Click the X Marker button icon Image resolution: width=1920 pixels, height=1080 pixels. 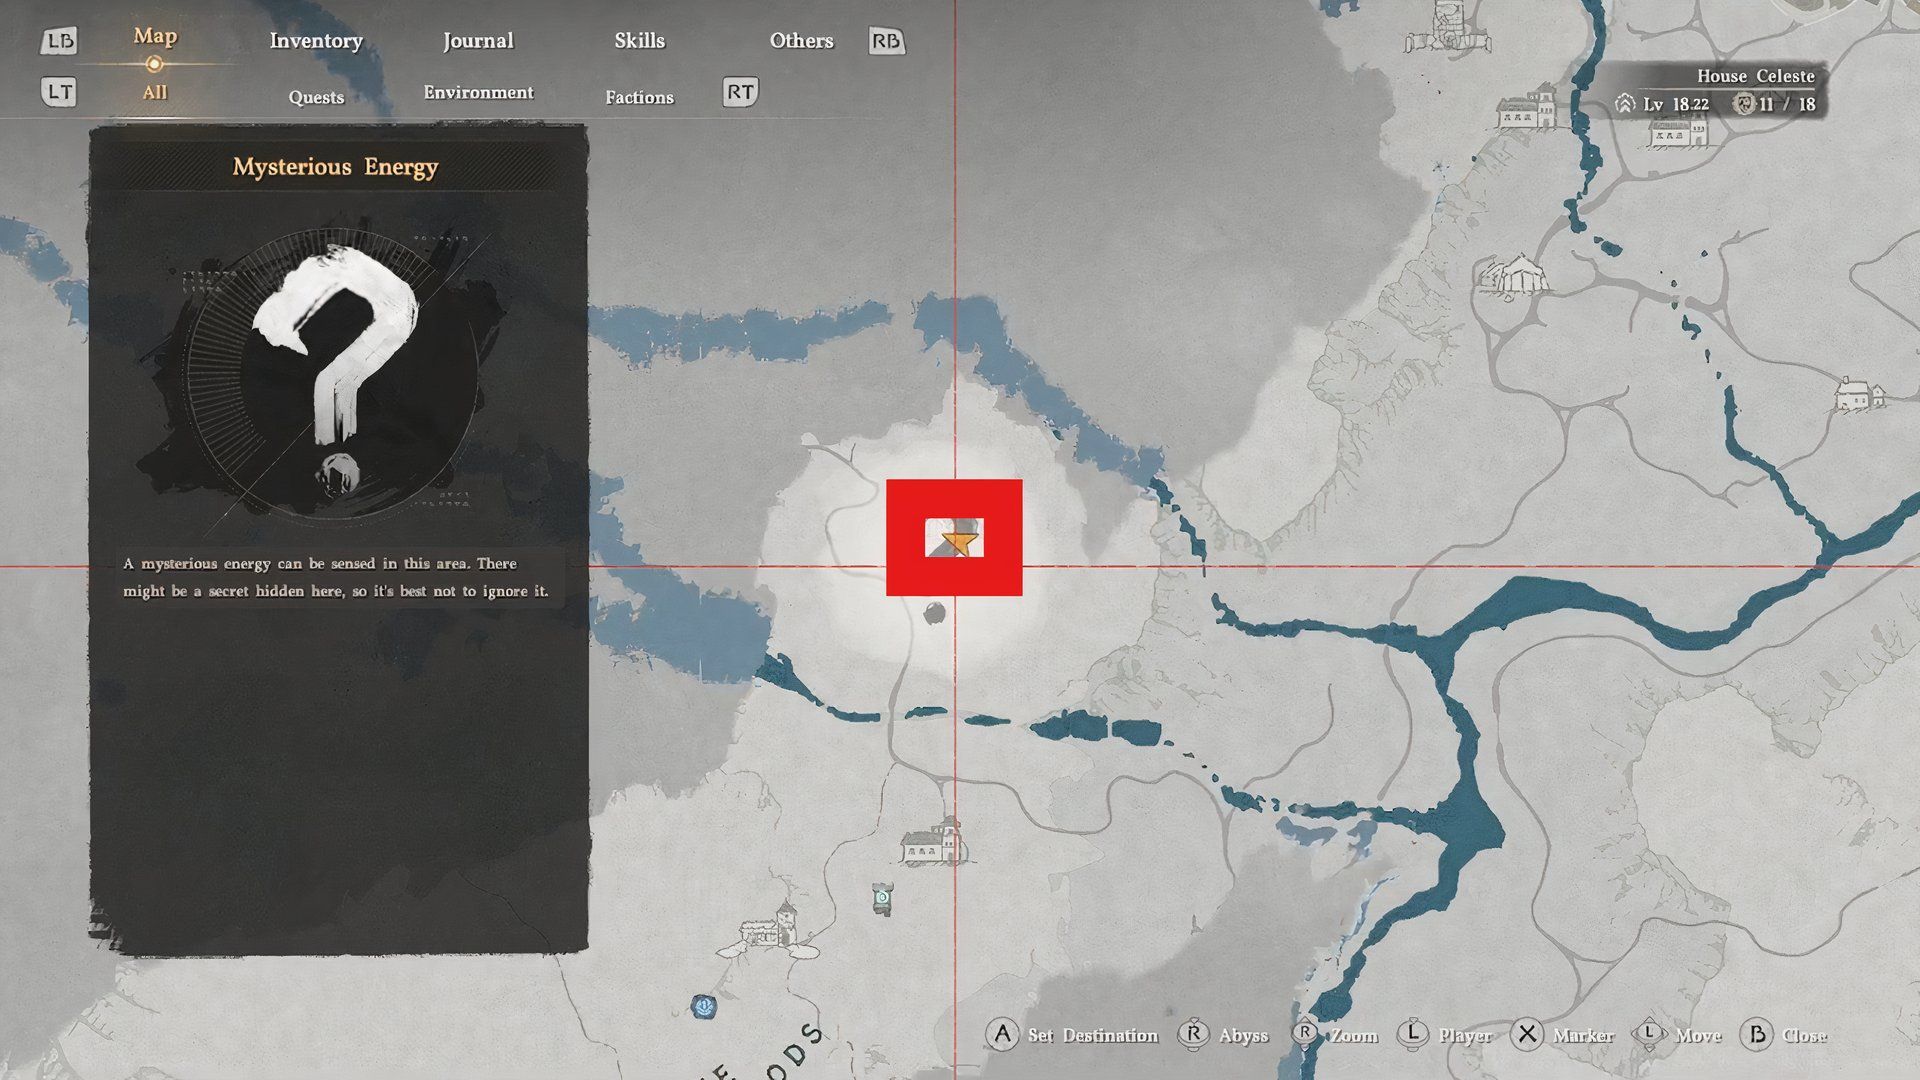pos(1526,1034)
